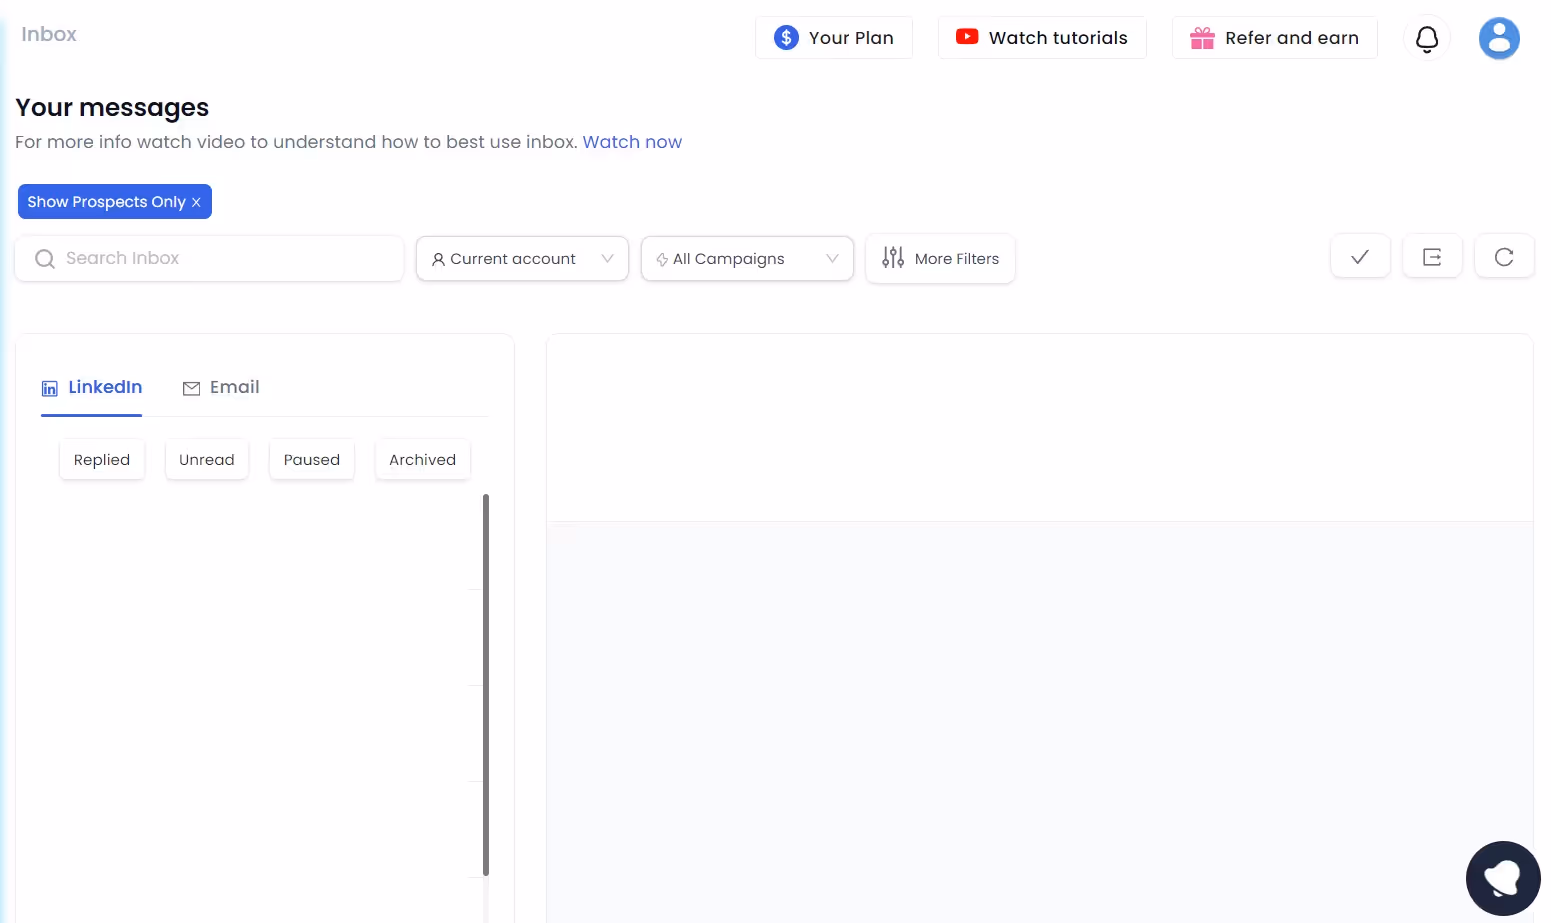This screenshot has height=923, width=1551.
Task: Click the mark all as read checkmark icon
Action: click(1359, 256)
